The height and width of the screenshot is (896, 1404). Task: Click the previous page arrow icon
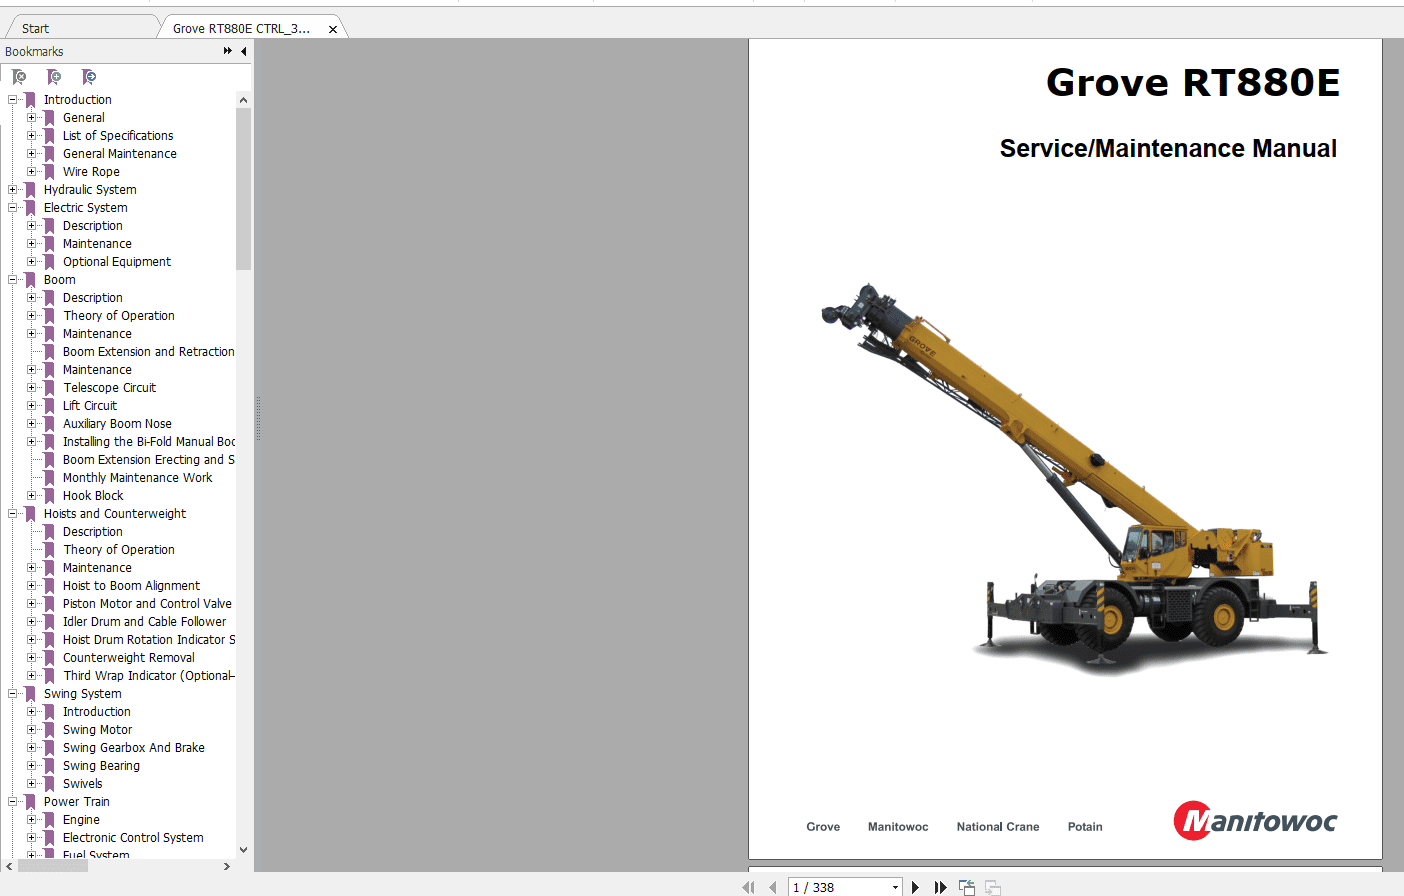772,887
